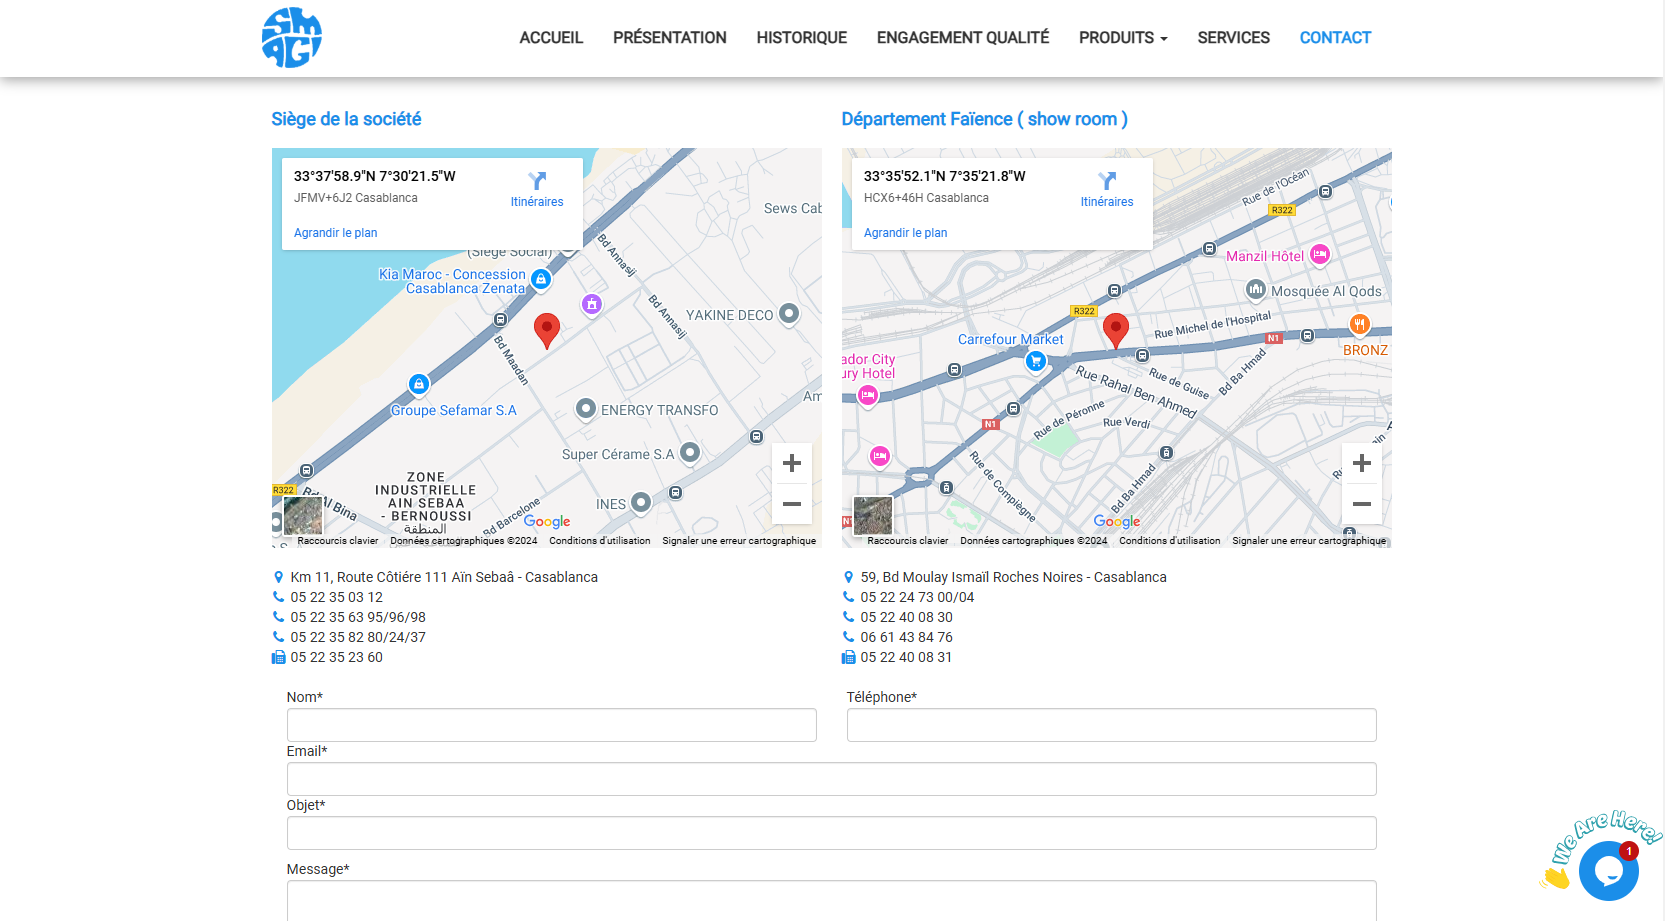The height and width of the screenshot is (921, 1665).
Task: Open the Engagement Qualité menu item
Action: pyautogui.click(x=962, y=38)
